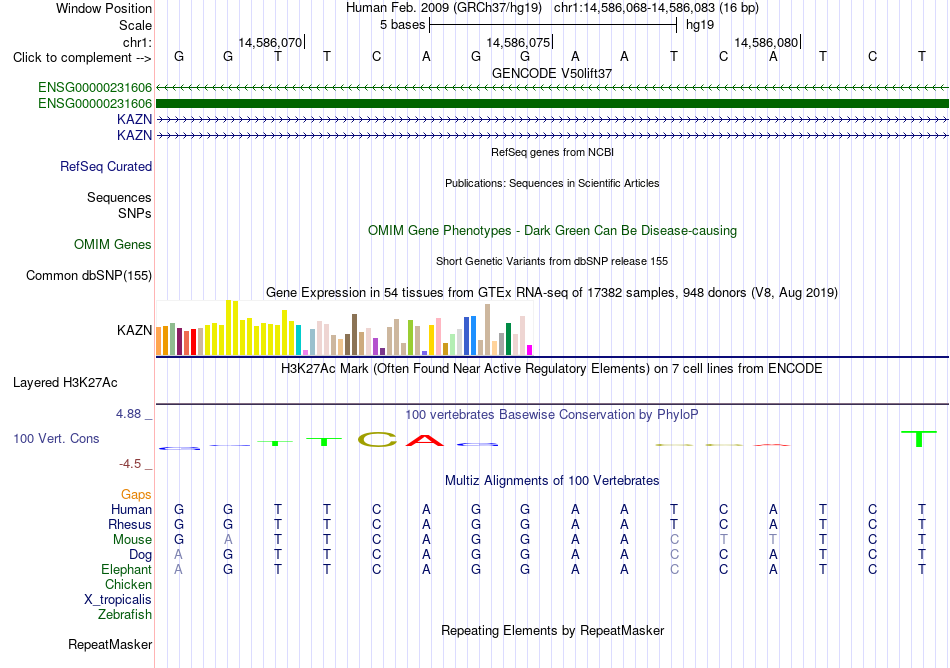Image resolution: width=950 pixels, height=668 pixels.
Task: Open the 'OMIM Gene Phenotypes' track title
Action: click(552, 231)
